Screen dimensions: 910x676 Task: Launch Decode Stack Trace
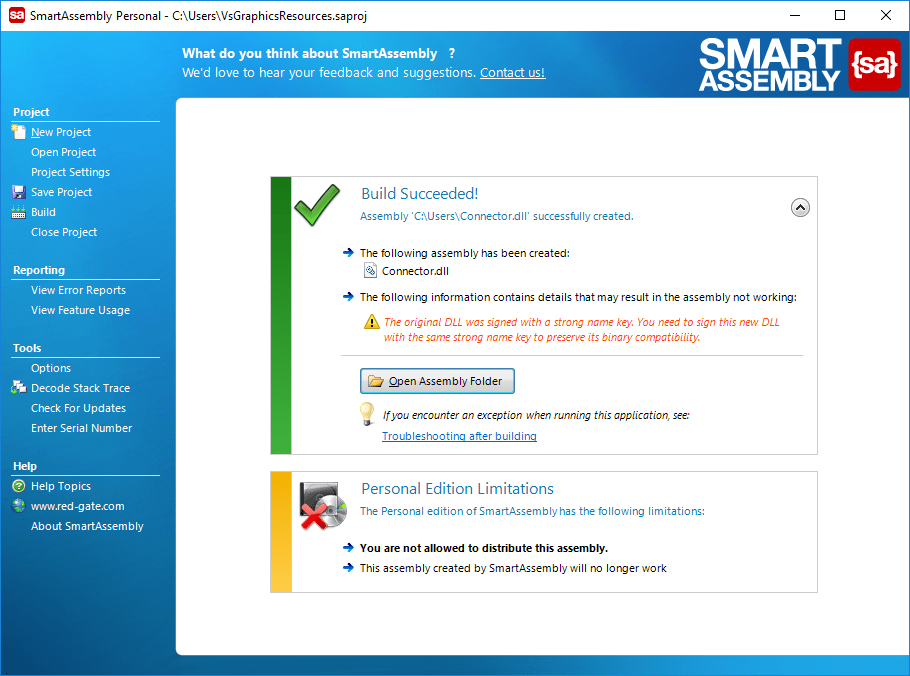point(81,388)
